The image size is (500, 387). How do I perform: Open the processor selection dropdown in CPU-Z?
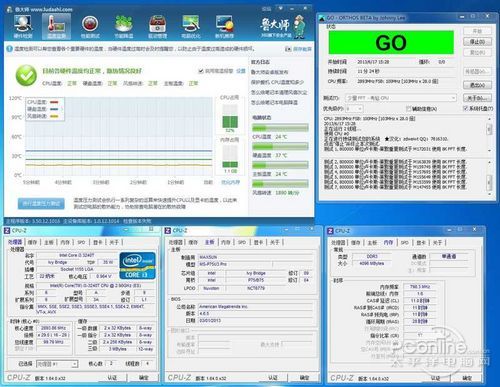pos(57,364)
